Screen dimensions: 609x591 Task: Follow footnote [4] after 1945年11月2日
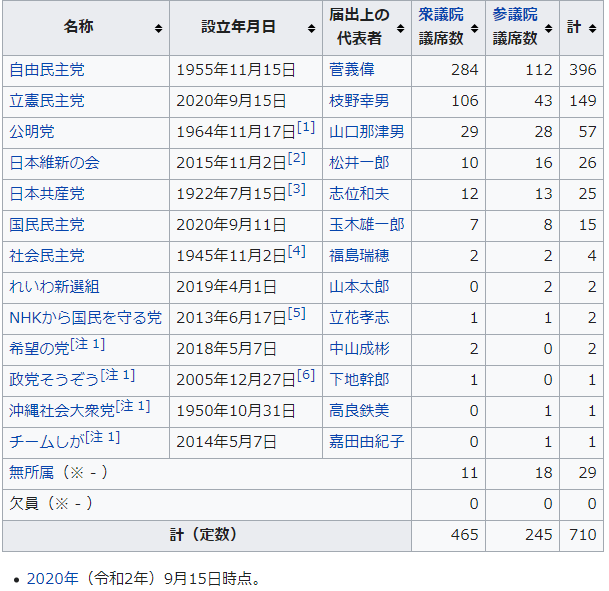coord(297,252)
